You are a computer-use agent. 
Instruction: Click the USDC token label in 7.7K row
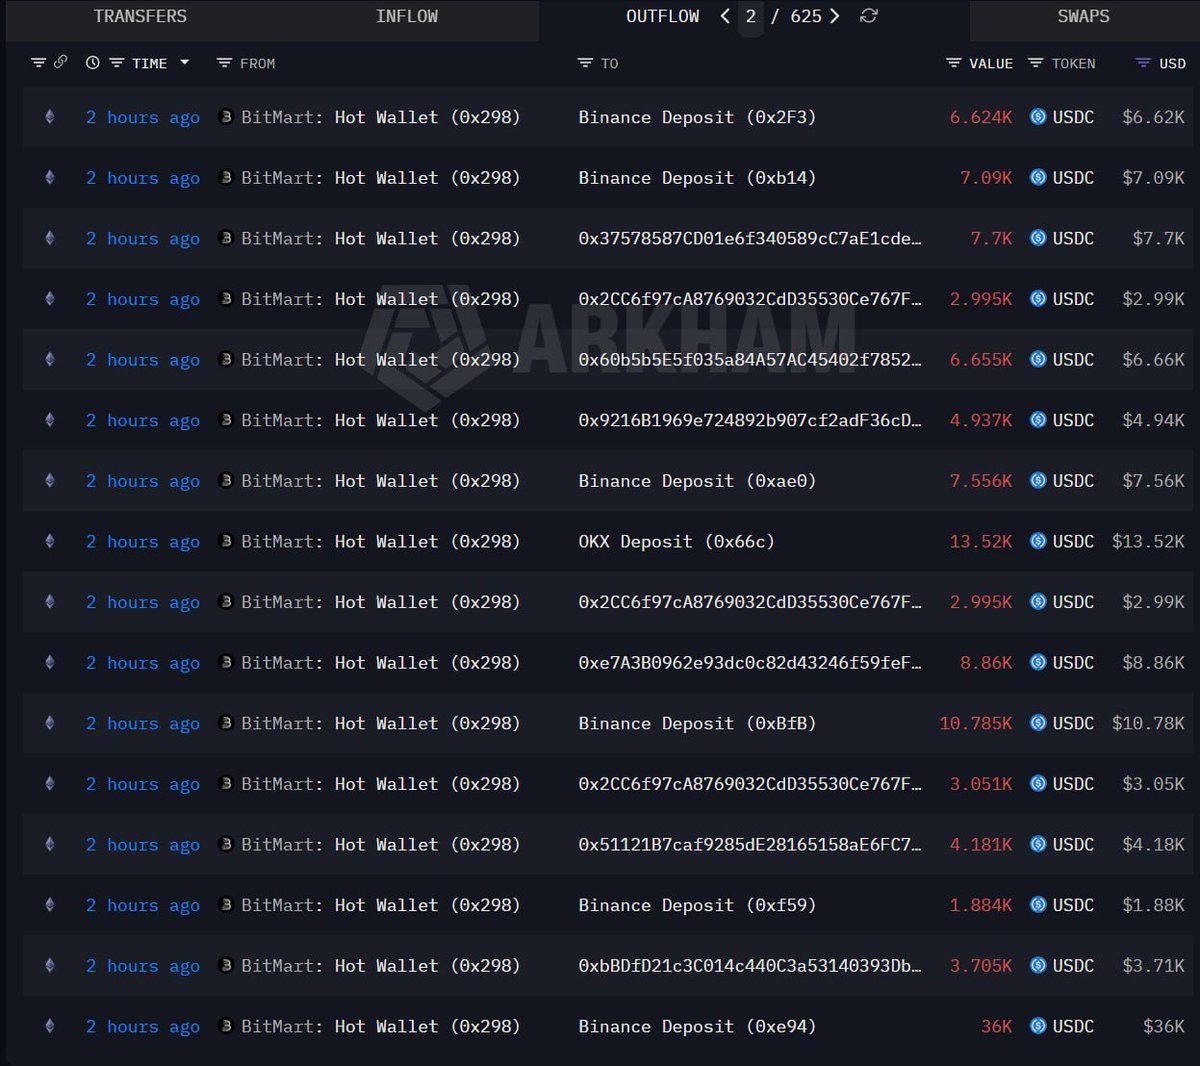click(x=1073, y=238)
